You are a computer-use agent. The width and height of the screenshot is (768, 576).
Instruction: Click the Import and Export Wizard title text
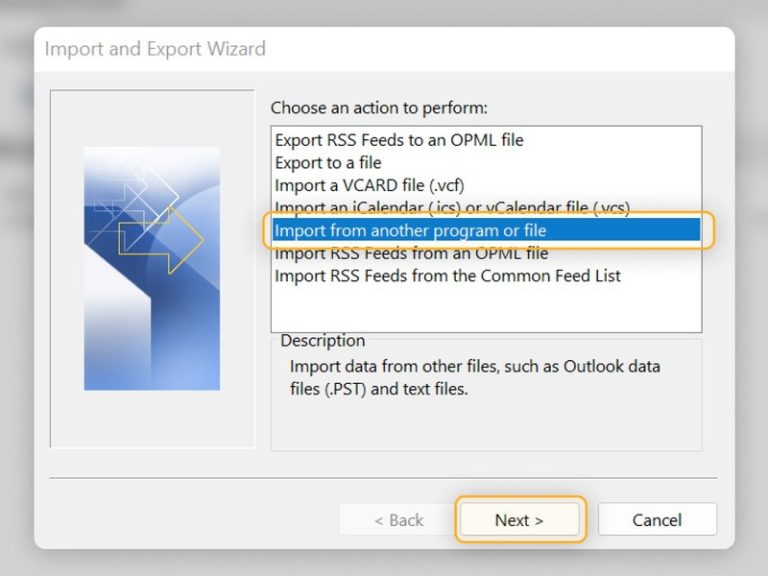tap(155, 48)
